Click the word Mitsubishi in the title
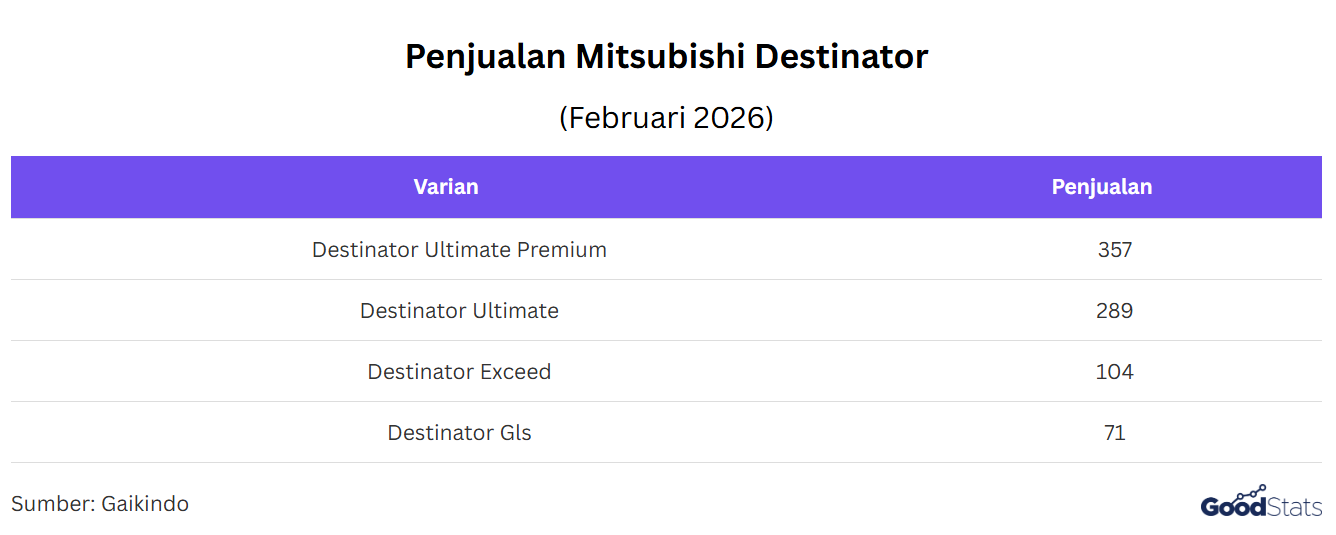Screen dimensions: 1336x535 (x=660, y=56)
